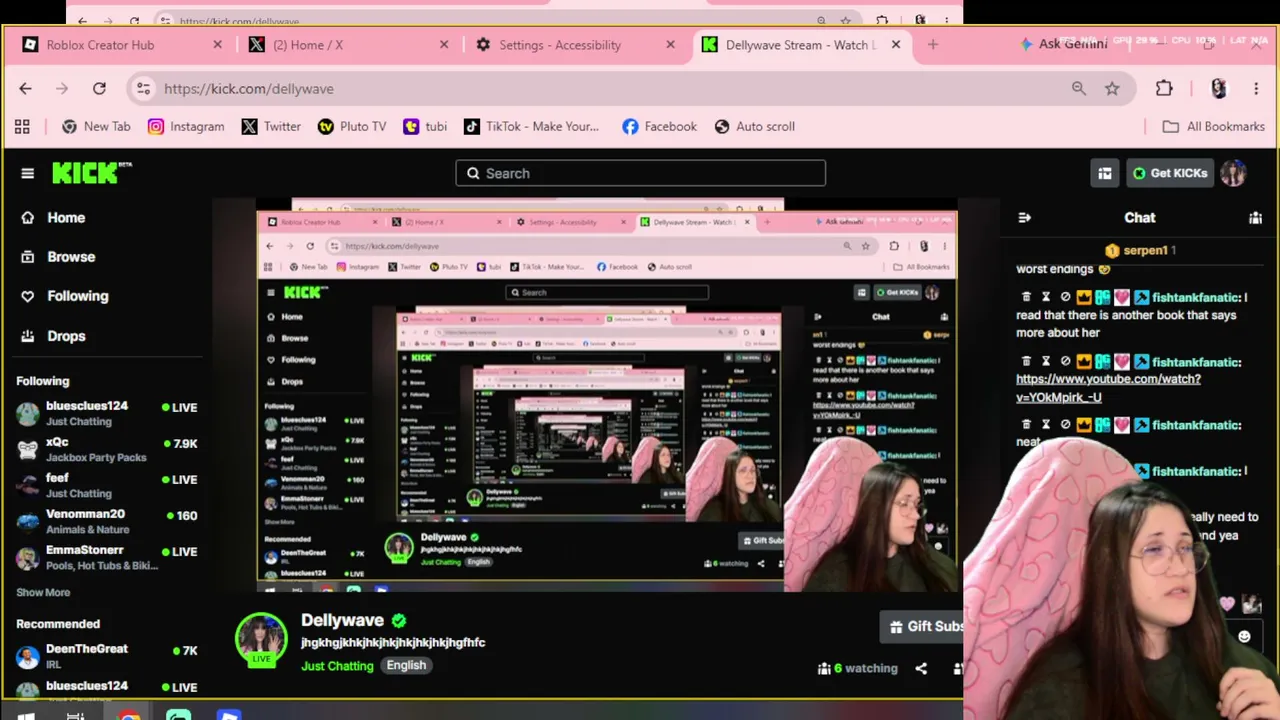Click the Get KICKs button
Viewport: 1280px width, 720px height.
1170,173
